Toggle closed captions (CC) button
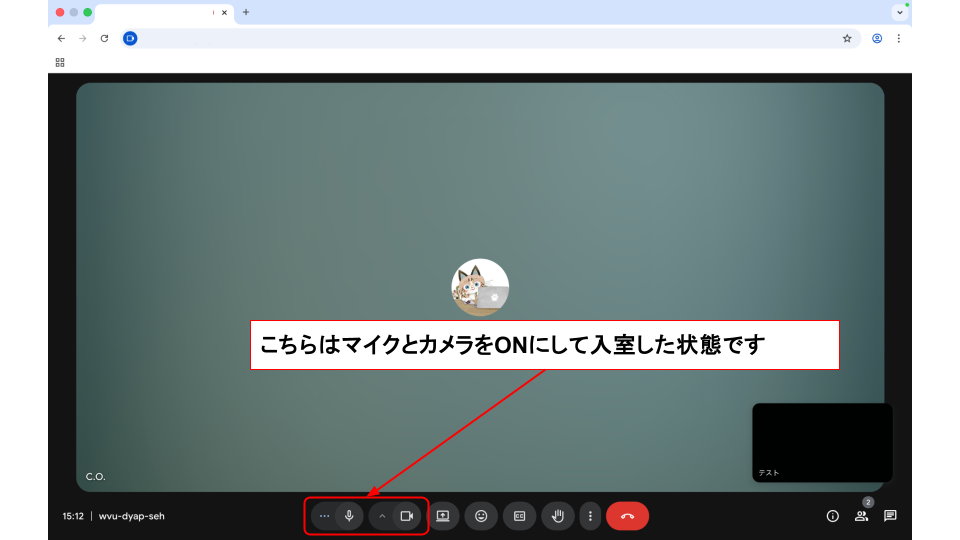This screenshot has height=540, width=960. 519,516
